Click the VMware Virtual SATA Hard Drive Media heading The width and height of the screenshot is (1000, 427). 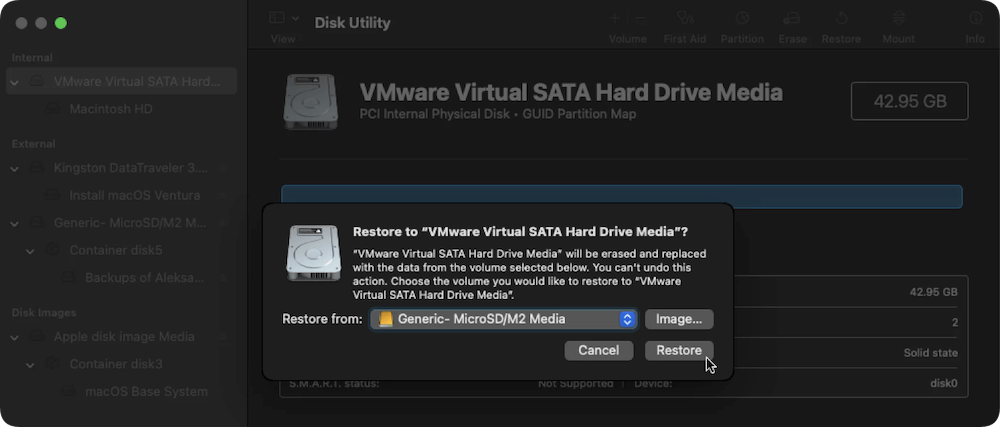(x=571, y=92)
